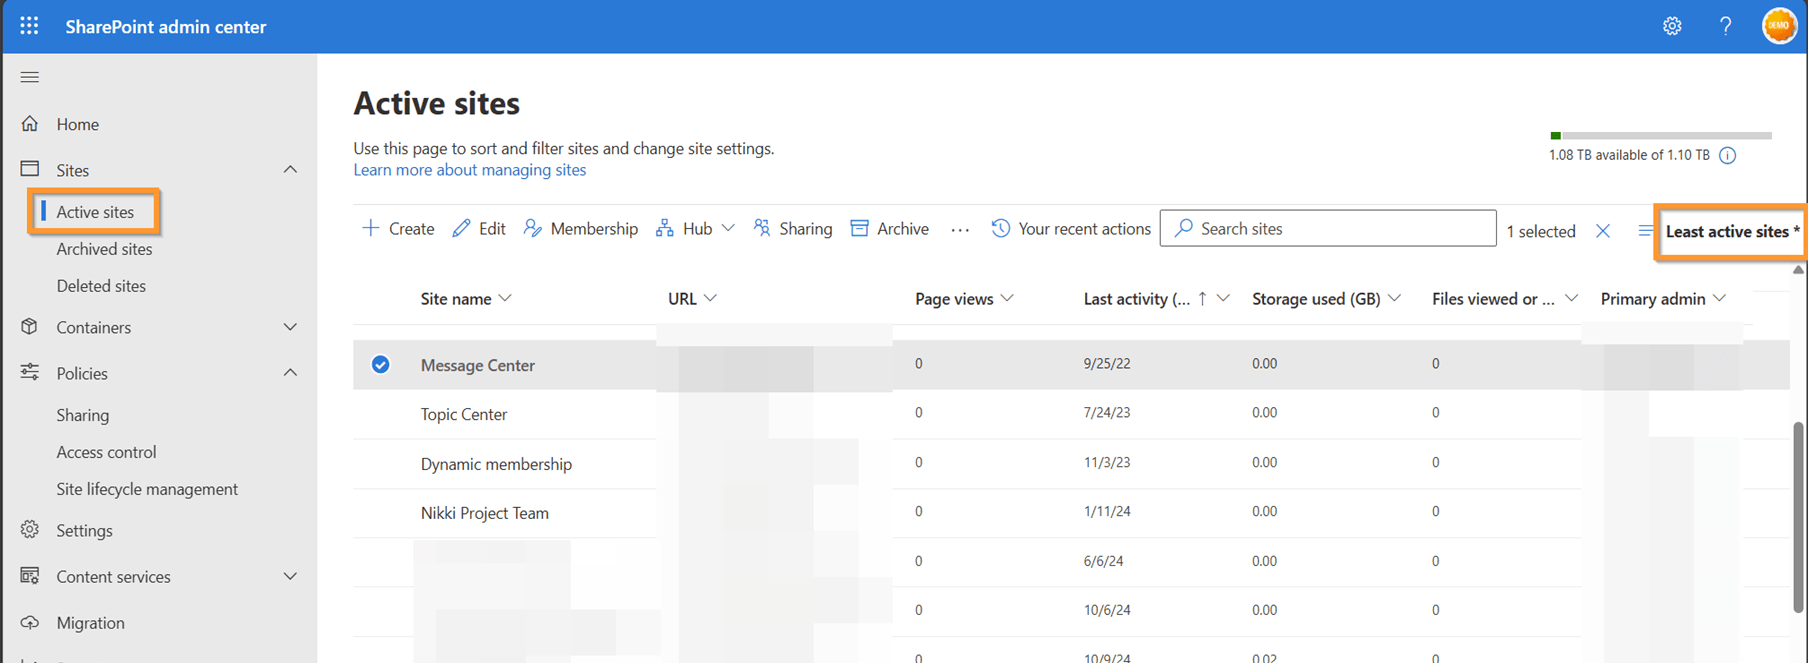Click the storage usage progress bar

[1660, 135]
